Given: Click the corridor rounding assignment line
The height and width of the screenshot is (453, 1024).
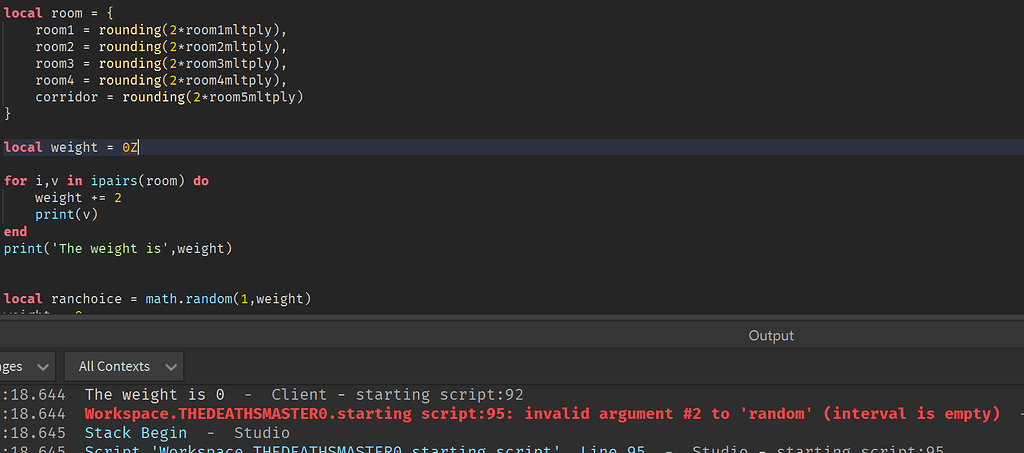Looking at the screenshot, I should 168,97.
